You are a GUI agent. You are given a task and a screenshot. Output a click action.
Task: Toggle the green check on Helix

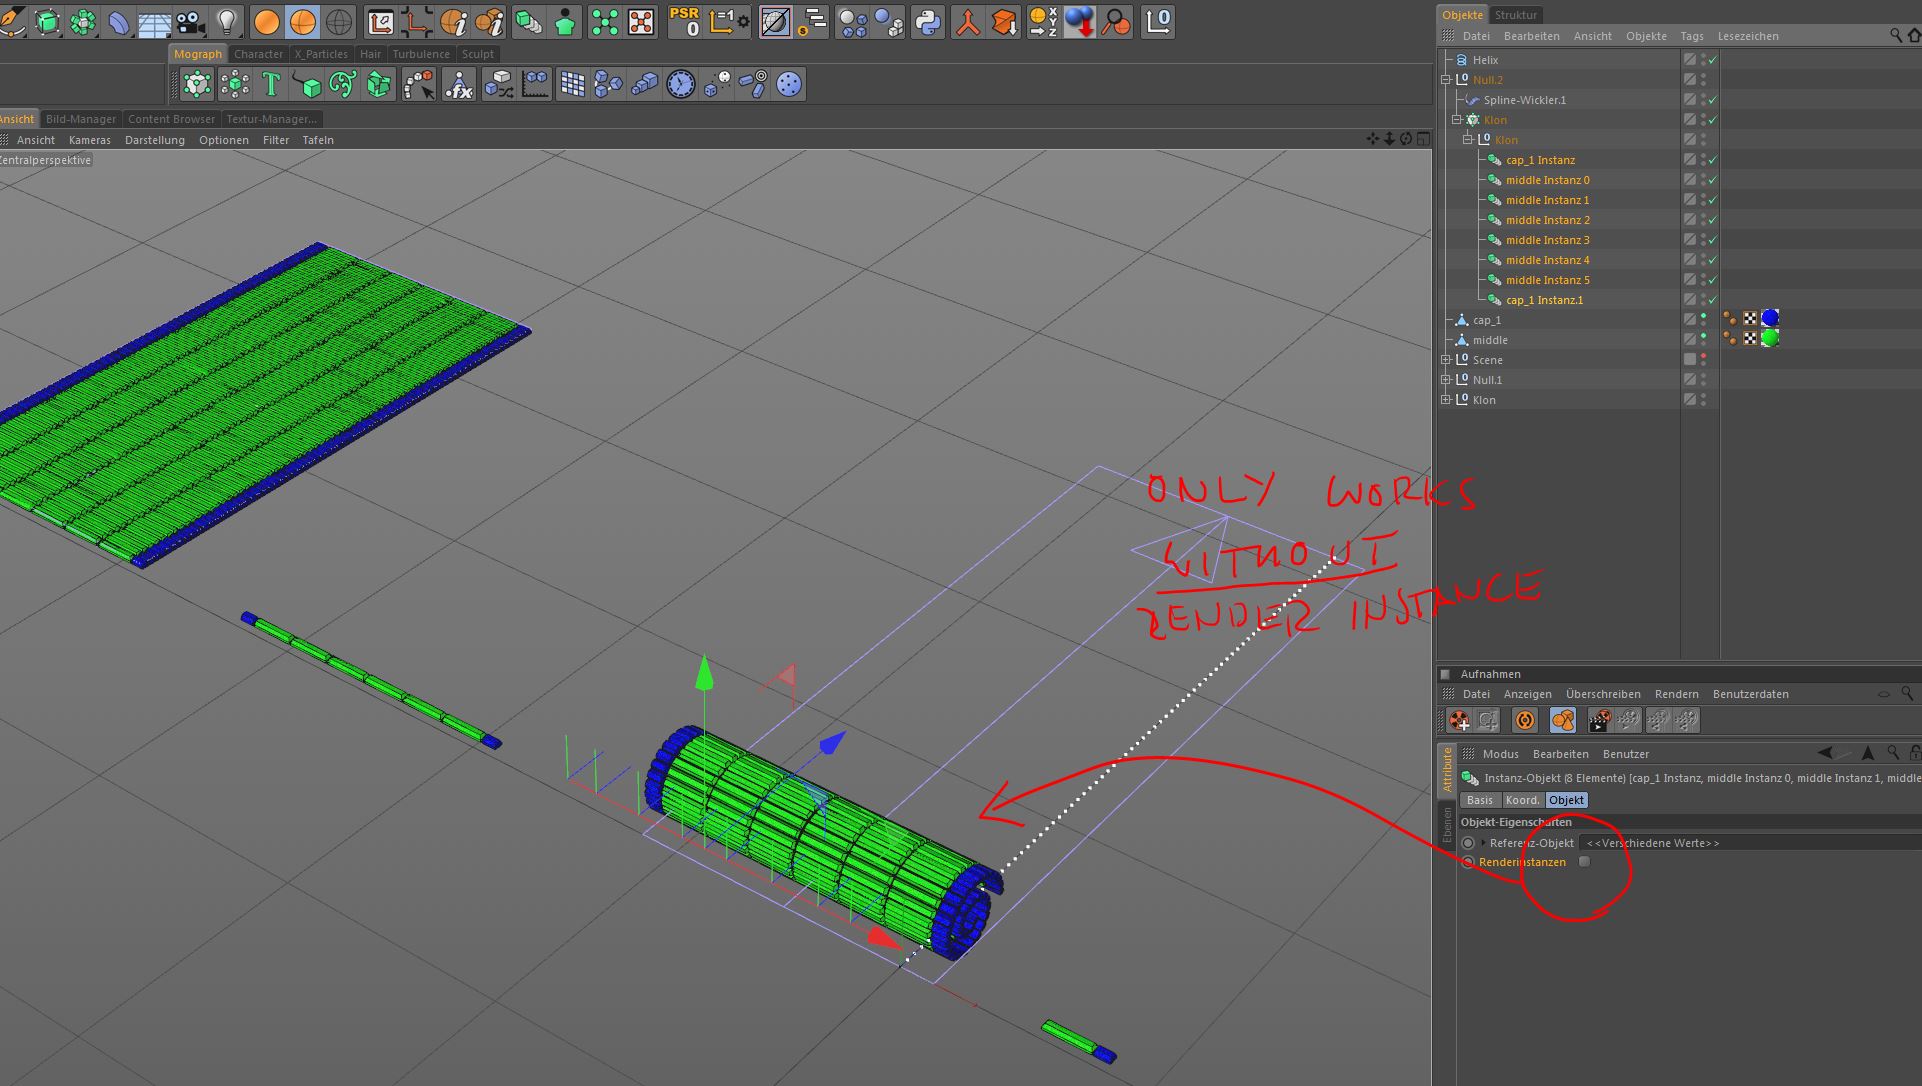pos(1713,60)
